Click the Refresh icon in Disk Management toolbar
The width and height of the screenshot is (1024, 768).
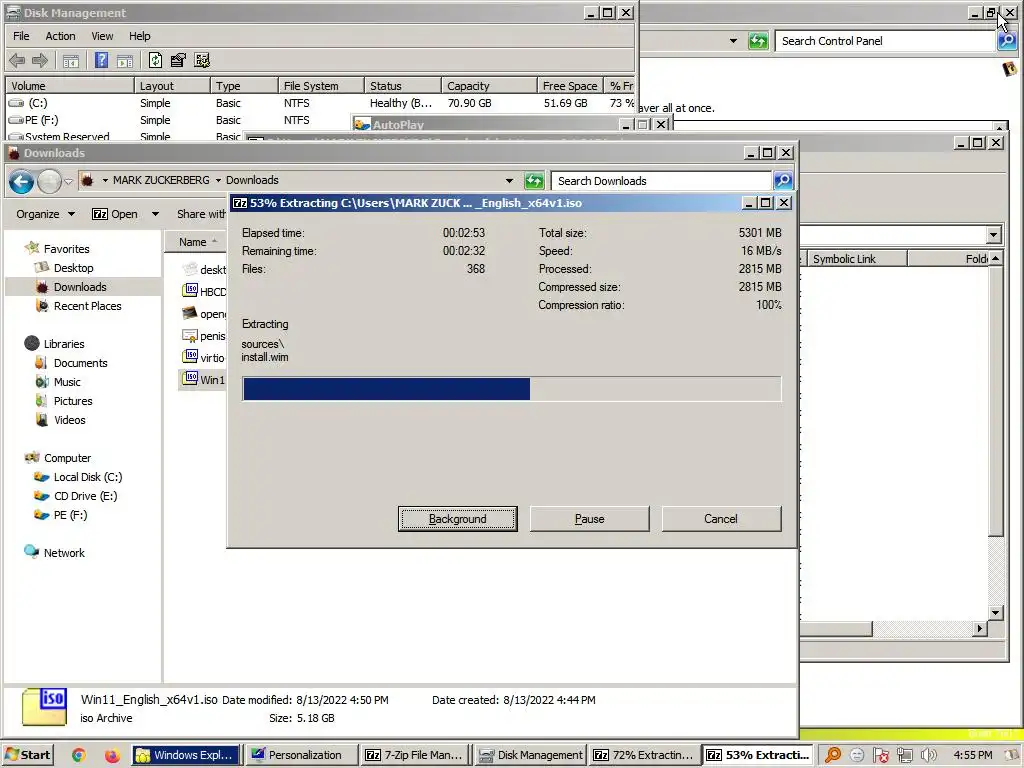(x=155, y=60)
